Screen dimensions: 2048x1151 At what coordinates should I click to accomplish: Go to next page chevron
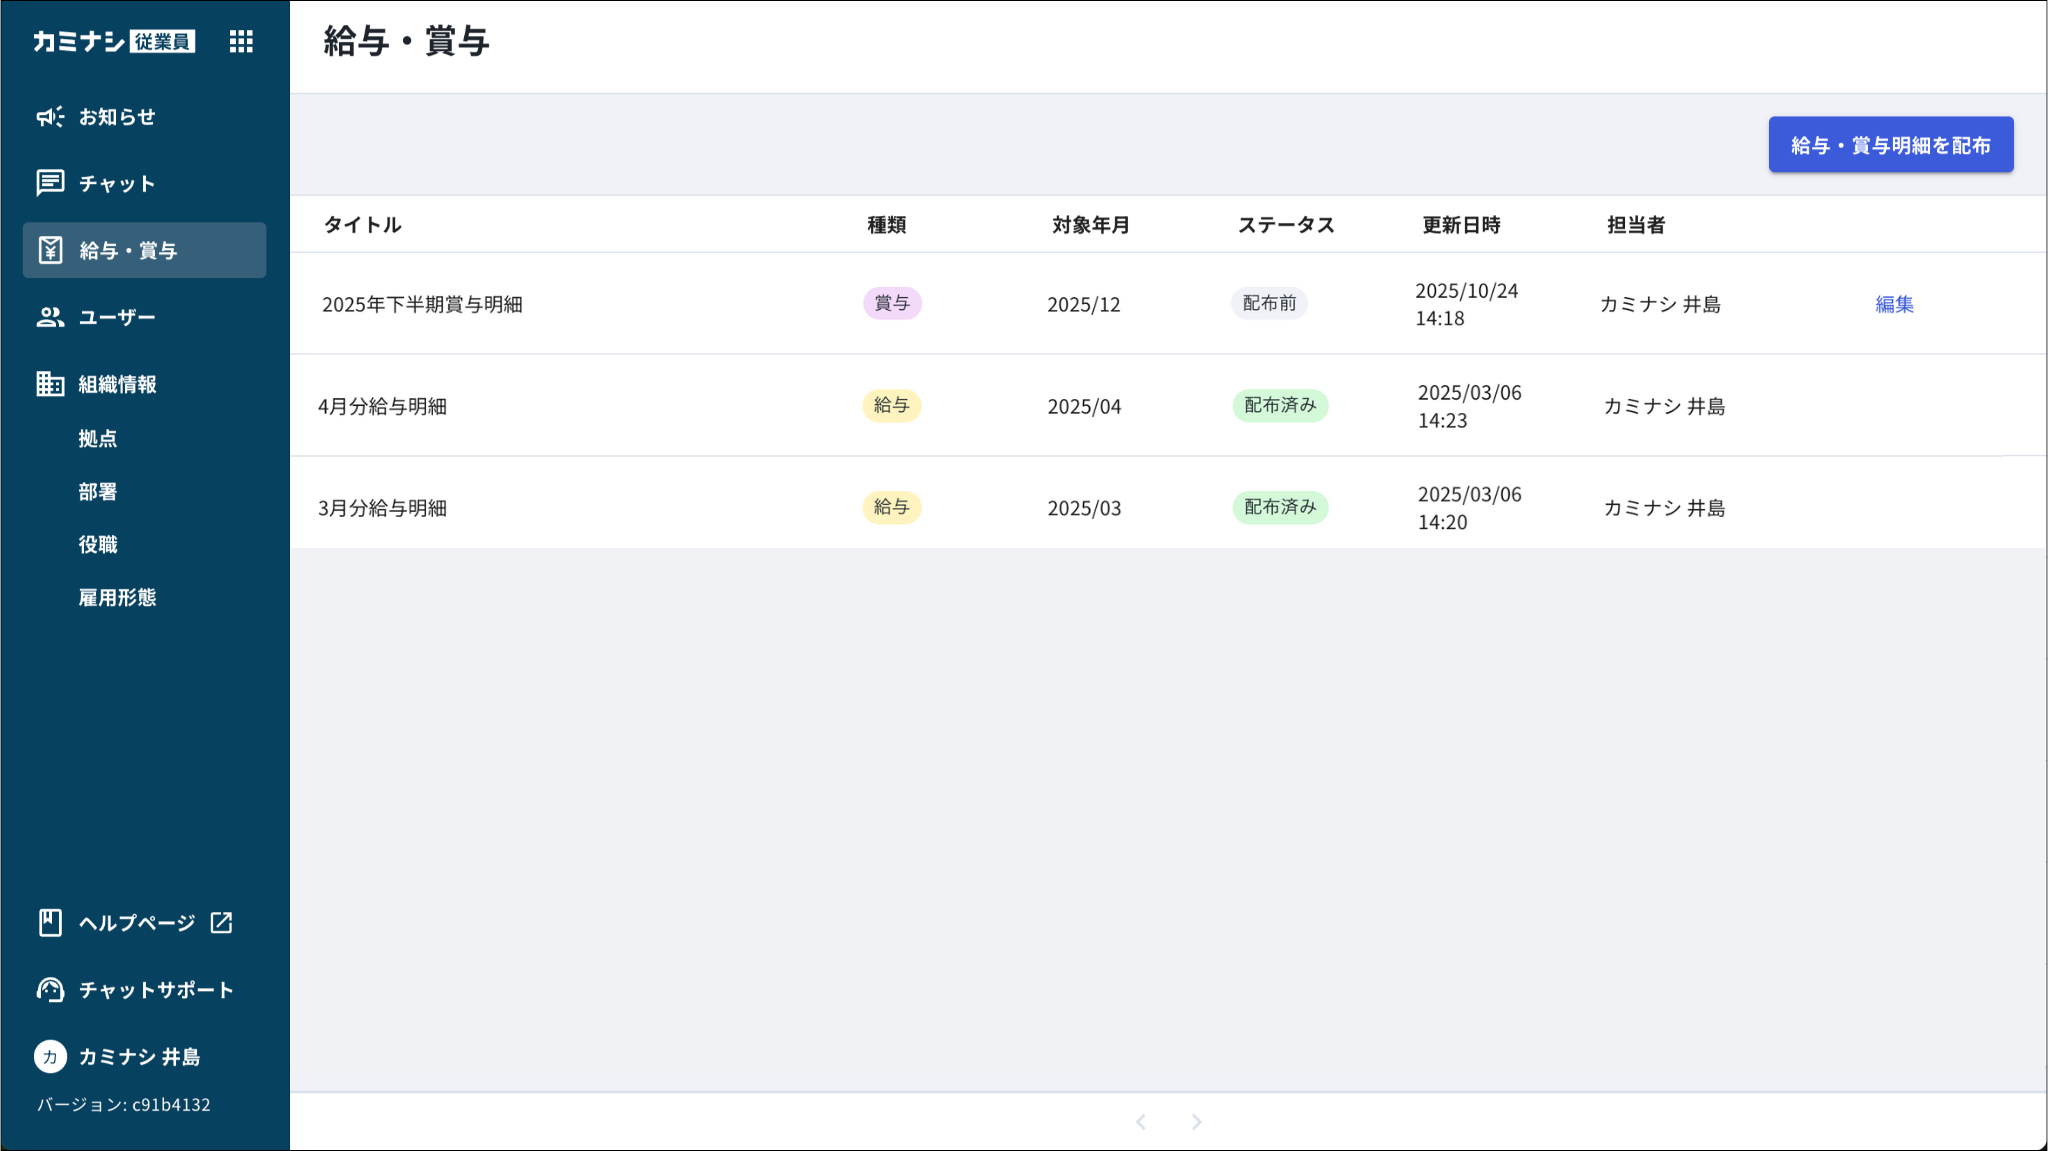pos(1196,1122)
